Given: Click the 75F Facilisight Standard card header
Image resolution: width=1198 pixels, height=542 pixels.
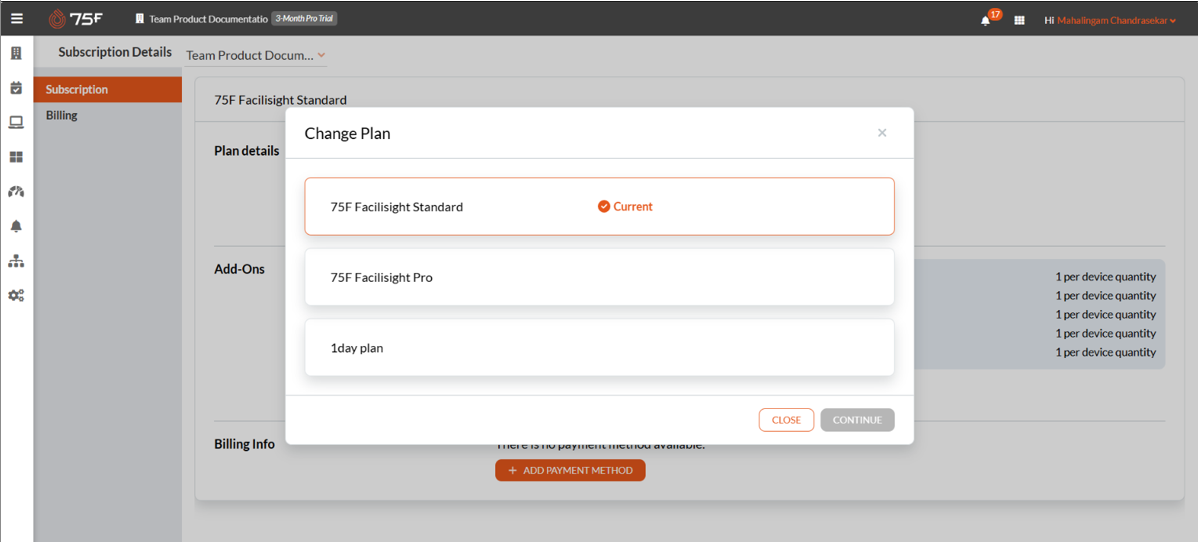Looking at the screenshot, I should [280, 99].
